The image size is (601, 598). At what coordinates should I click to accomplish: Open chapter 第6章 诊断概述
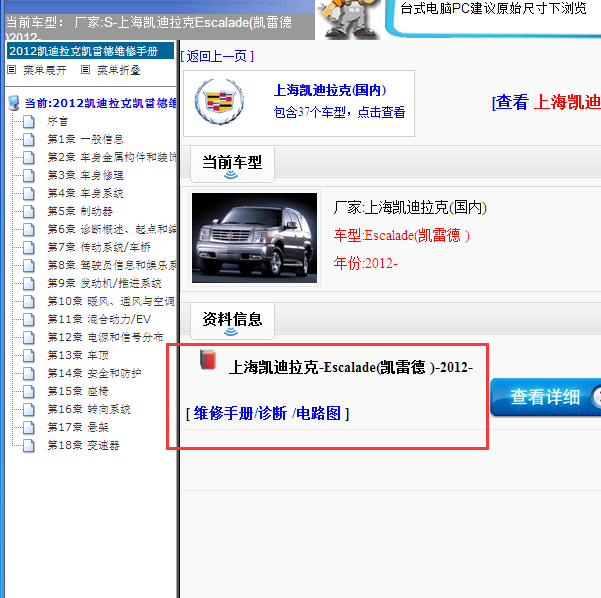[x=112, y=230]
